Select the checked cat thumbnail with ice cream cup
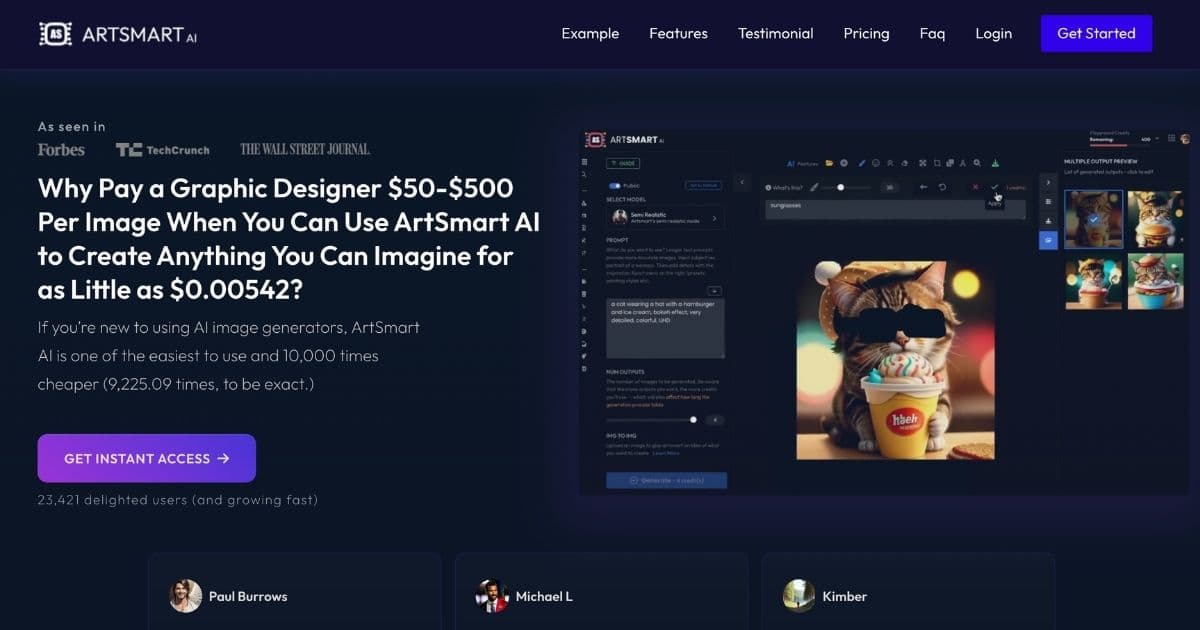Viewport: 1200px width, 630px height. (1093, 218)
